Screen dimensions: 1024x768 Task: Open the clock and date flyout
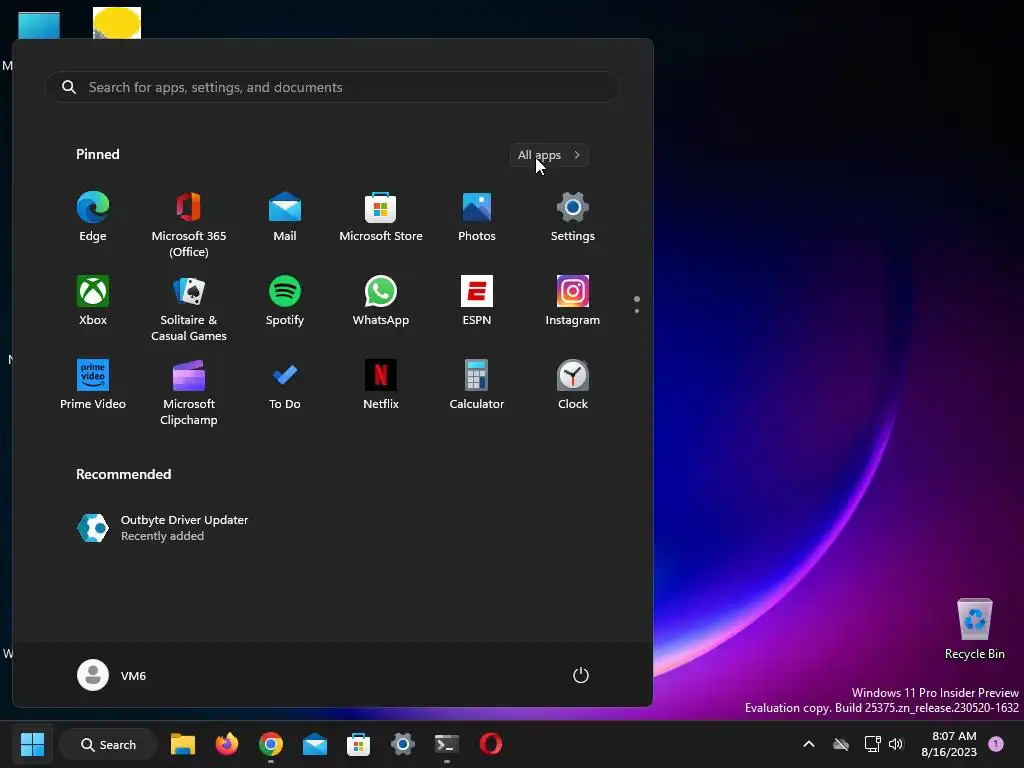tap(949, 744)
